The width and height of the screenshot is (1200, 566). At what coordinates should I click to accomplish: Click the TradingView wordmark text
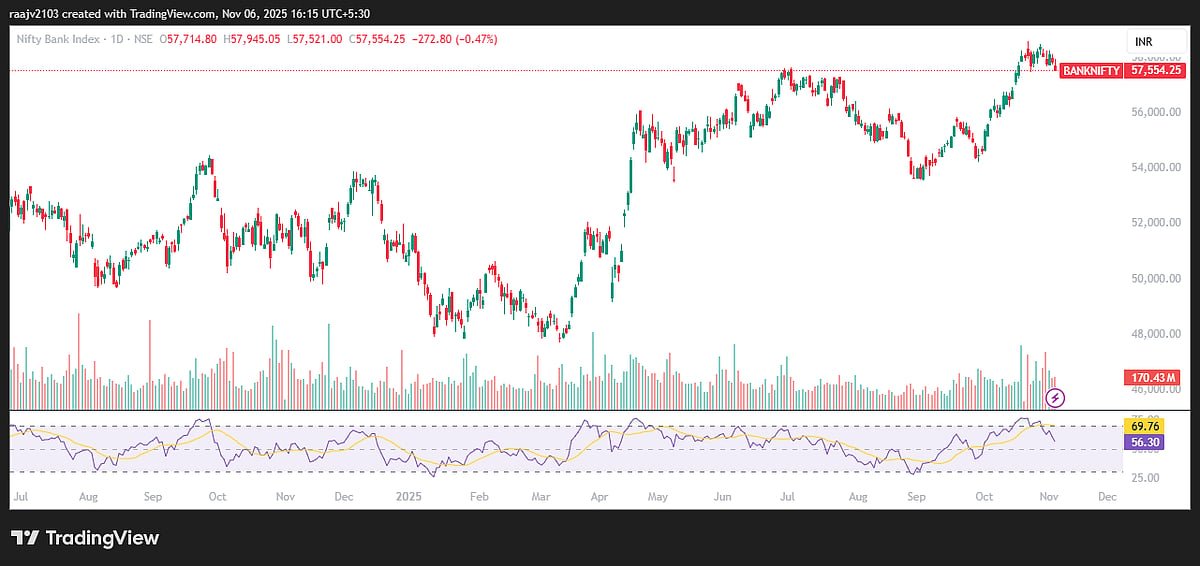[102, 538]
